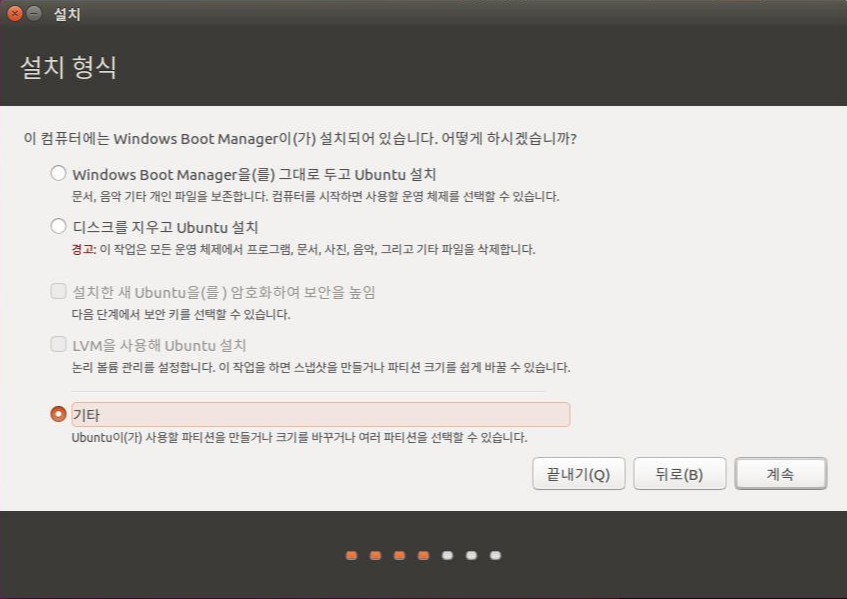
Task: Close the 설치 window
Action: pos(15,14)
